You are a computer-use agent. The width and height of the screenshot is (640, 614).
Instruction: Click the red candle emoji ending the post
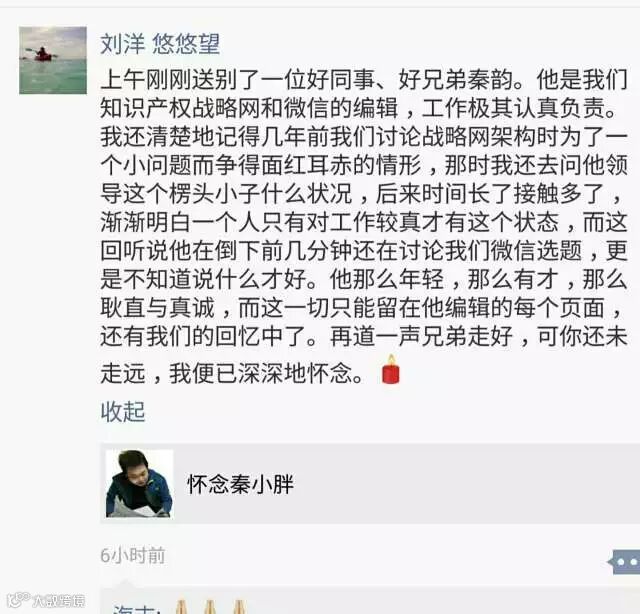point(391,370)
